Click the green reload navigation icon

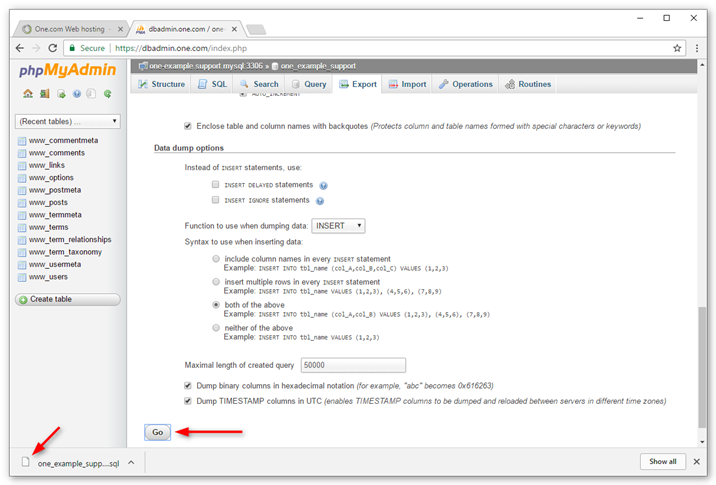pyautogui.click(x=108, y=94)
